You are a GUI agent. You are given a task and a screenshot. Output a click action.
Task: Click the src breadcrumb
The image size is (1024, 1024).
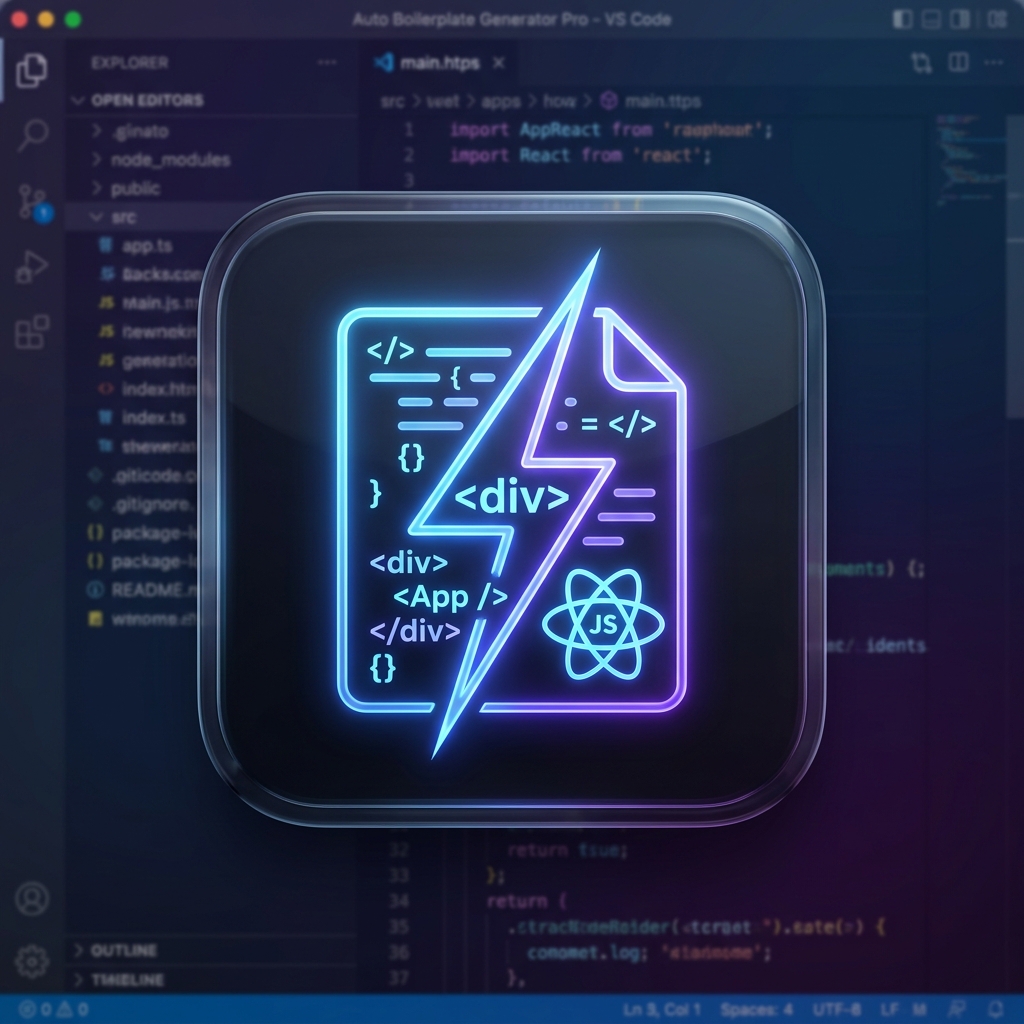click(x=392, y=101)
